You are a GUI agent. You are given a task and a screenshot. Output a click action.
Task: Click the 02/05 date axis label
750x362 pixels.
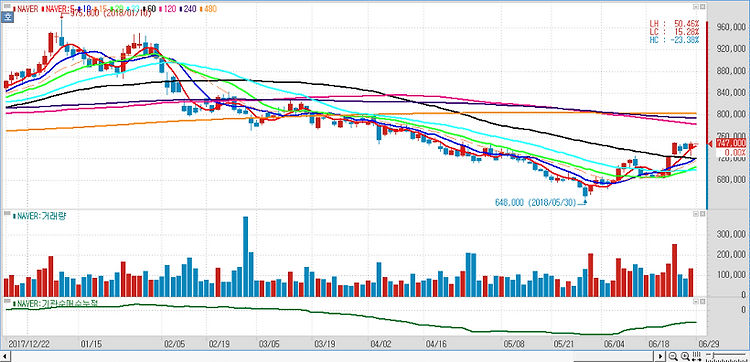[x=174, y=344]
